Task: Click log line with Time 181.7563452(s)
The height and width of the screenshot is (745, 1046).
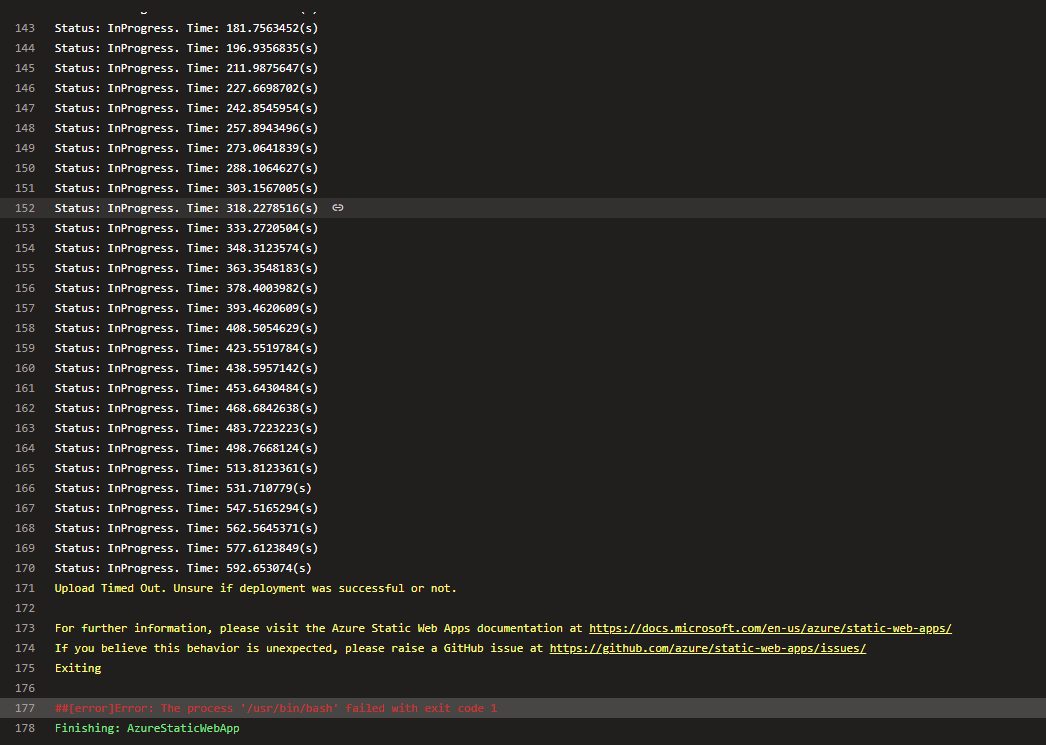Action: 186,28
